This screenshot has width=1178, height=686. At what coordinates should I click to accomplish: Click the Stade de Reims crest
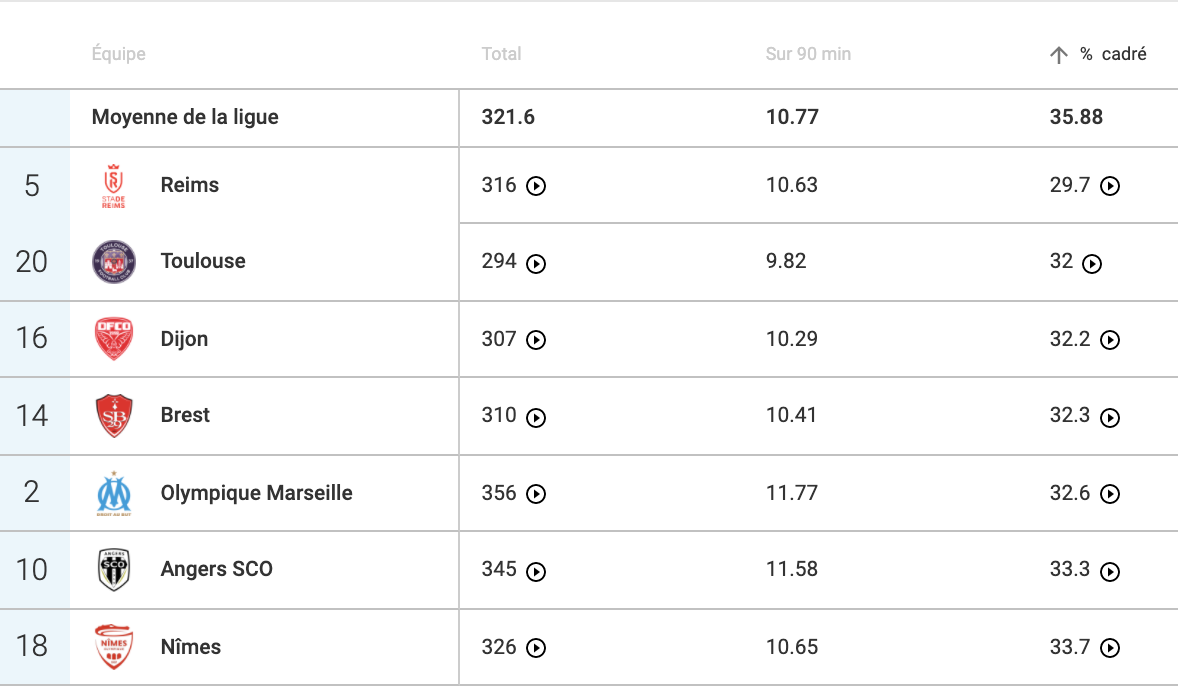(113, 186)
